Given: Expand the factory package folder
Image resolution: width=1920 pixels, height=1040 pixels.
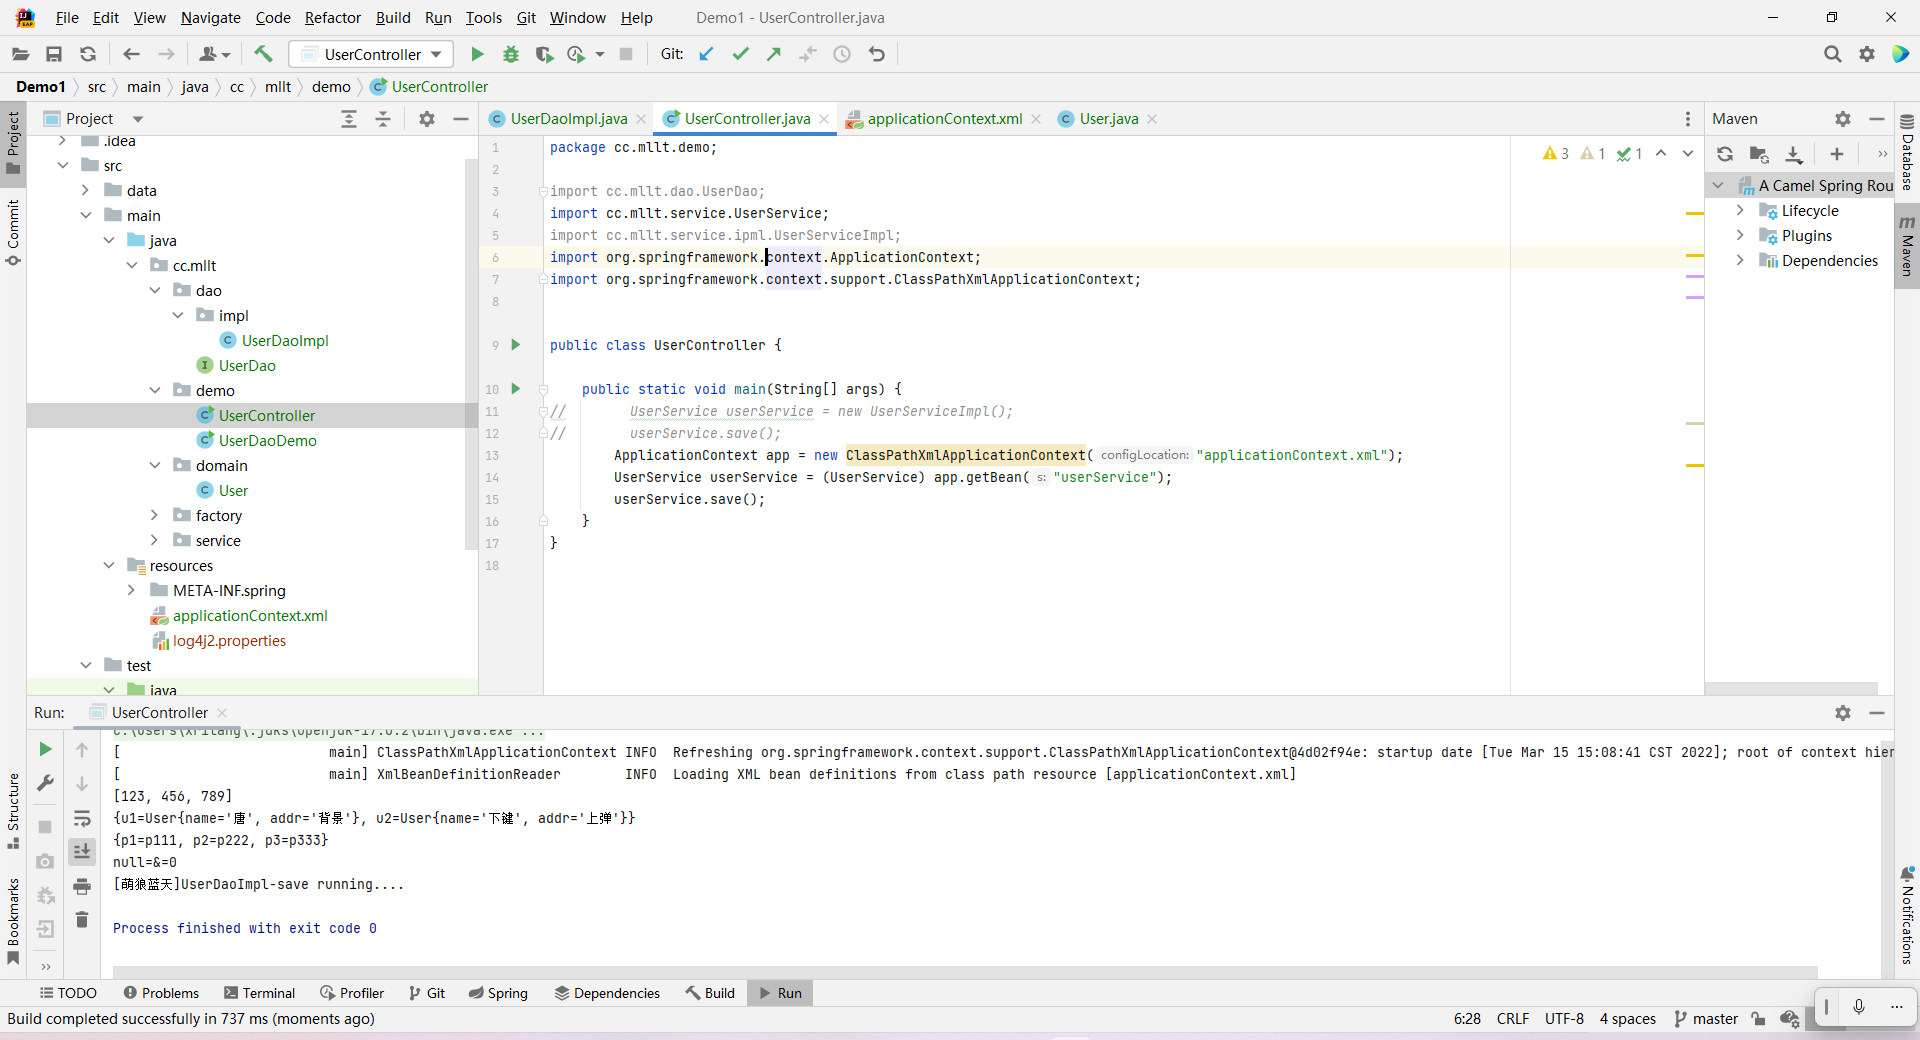Looking at the screenshot, I should coord(154,515).
